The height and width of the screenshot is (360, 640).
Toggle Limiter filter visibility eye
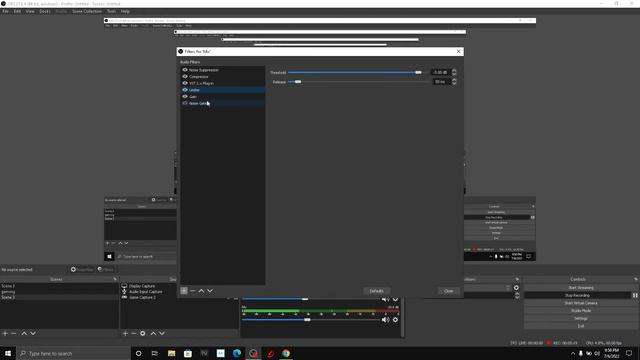pyautogui.click(x=185, y=89)
